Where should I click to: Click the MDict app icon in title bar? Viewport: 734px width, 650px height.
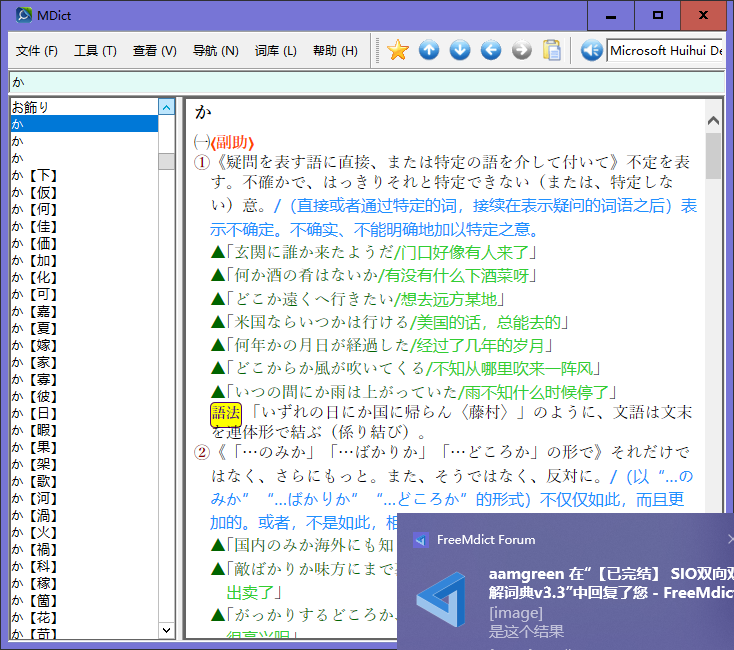tap(24, 15)
